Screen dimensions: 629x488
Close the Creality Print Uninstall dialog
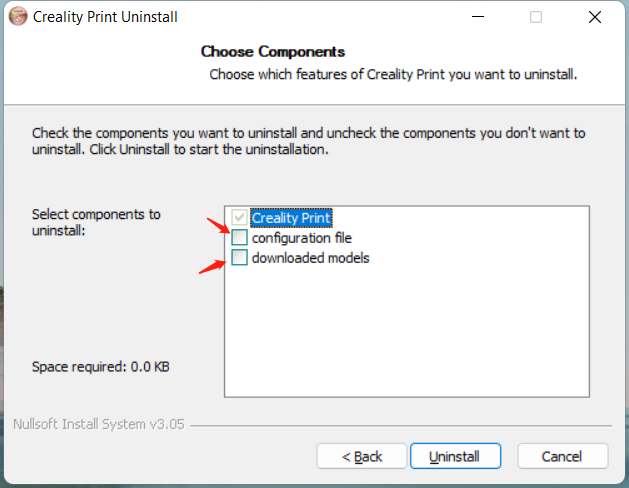(x=595, y=17)
